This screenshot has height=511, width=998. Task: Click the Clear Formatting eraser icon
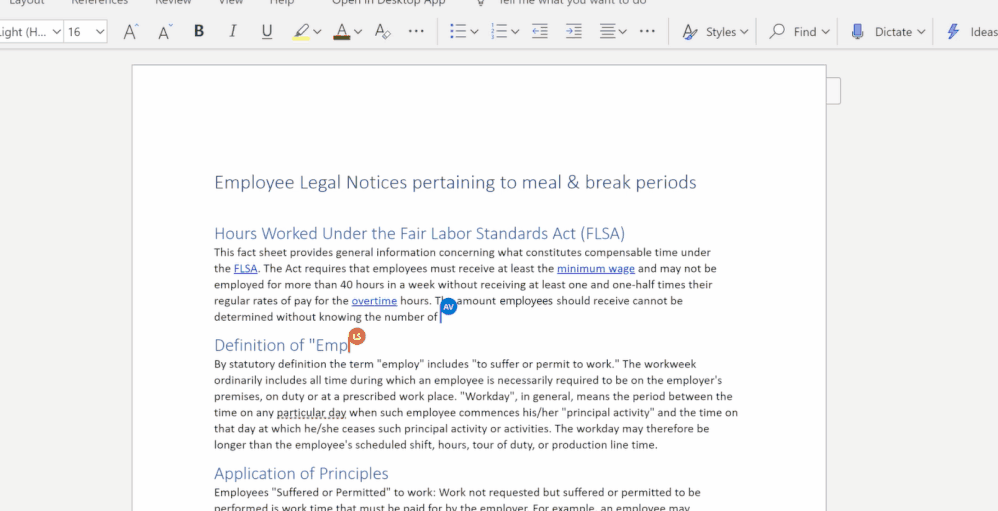pos(383,32)
